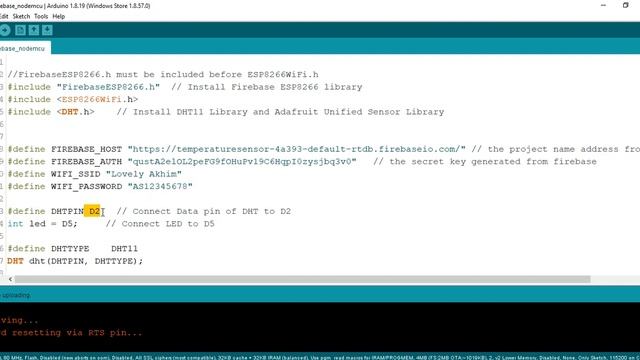The height and width of the screenshot is (360, 640).
Task: Click the "Lovely Akhim" SSID string
Action: [144, 174]
